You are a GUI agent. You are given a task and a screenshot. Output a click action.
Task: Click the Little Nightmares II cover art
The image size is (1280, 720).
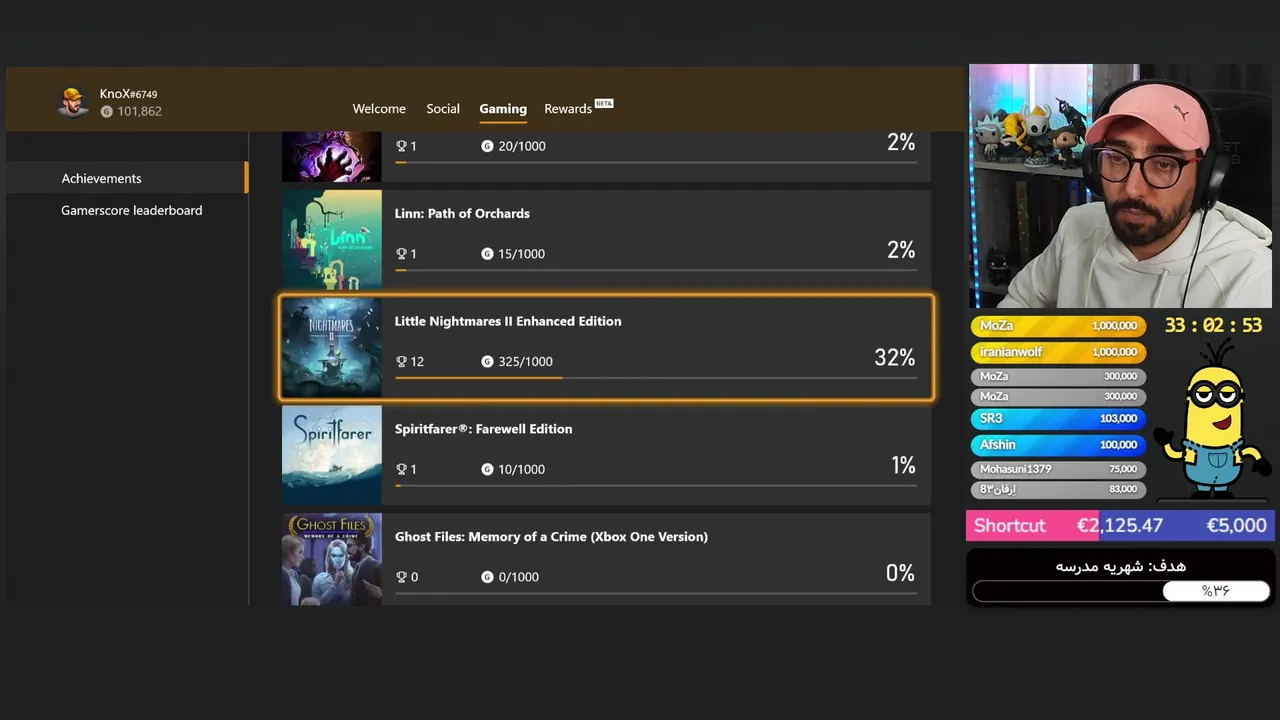pos(332,348)
